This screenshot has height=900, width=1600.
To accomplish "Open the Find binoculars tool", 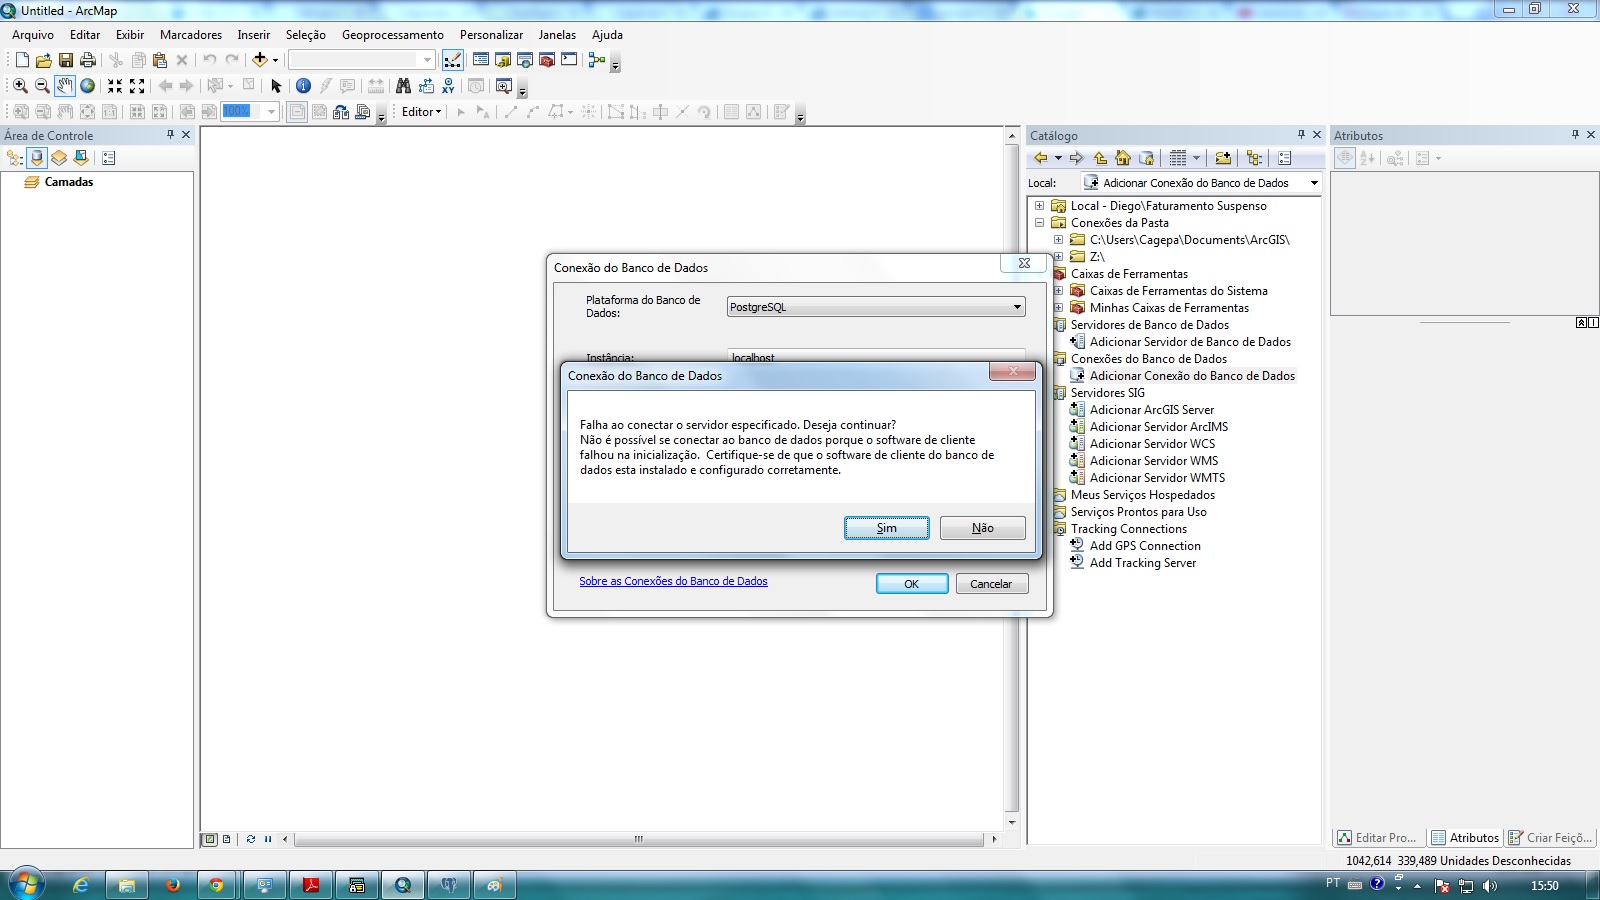I will tap(403, 86).
